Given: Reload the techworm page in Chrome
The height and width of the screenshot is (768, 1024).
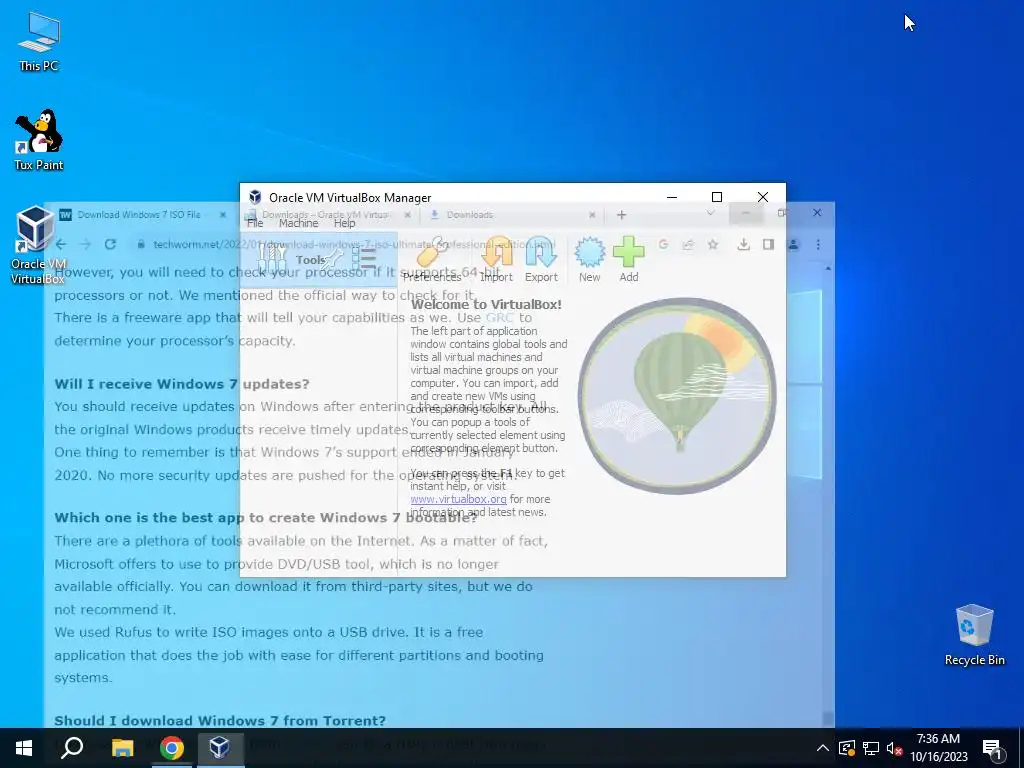Looking at the screenshot, I should pyautogui.click(x=110, y=244).
